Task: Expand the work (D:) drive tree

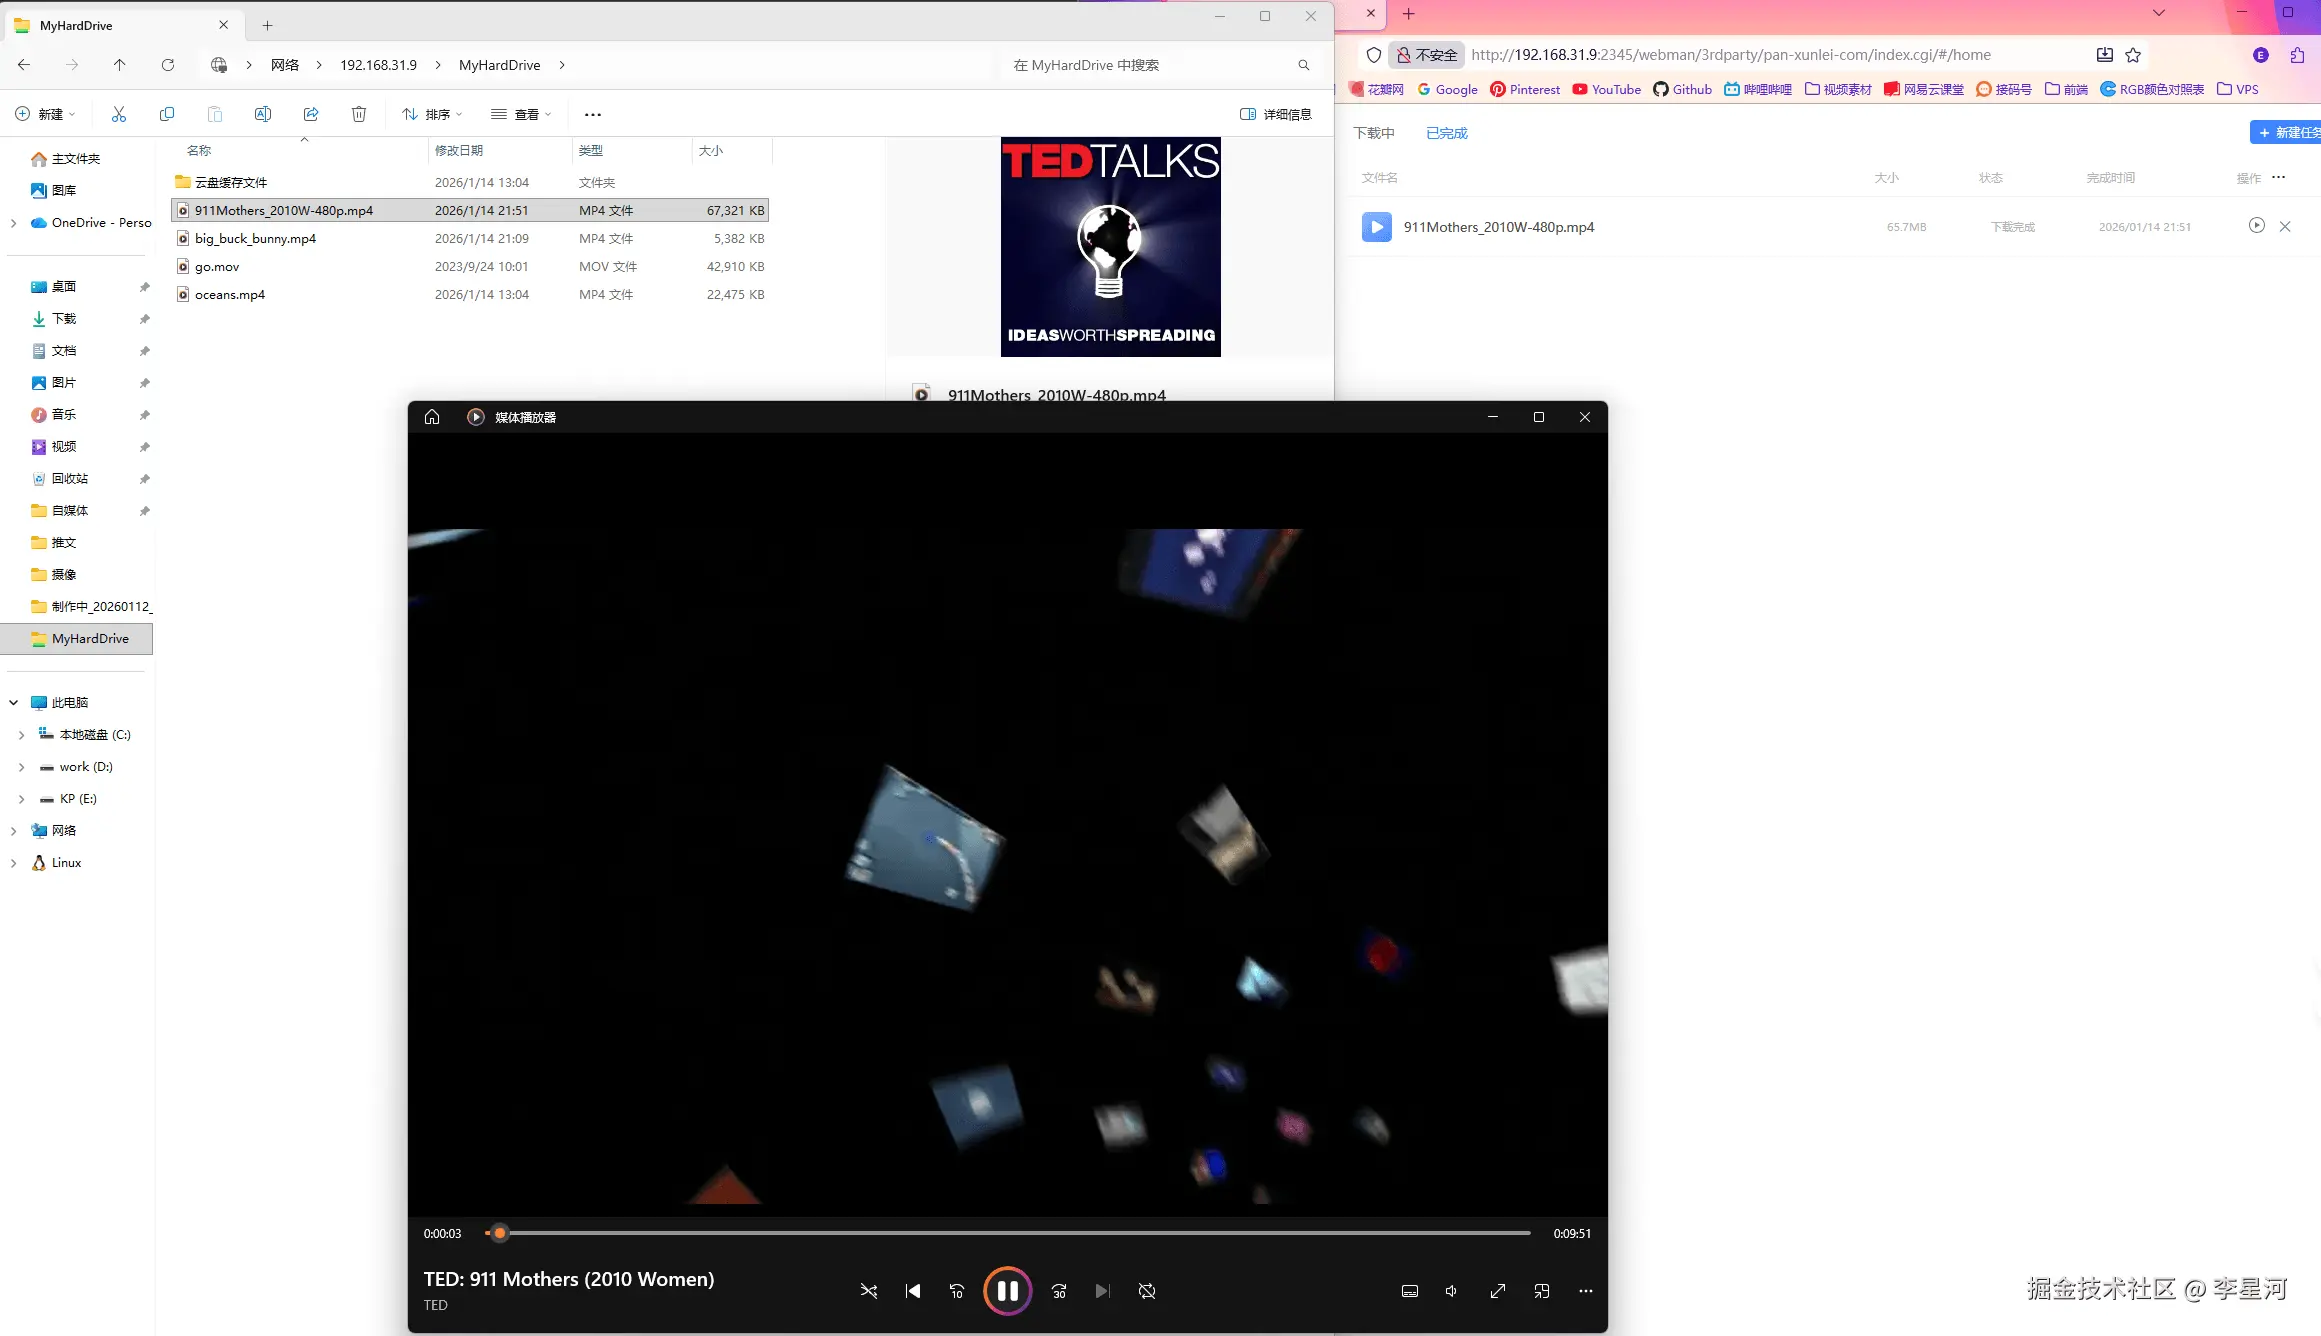Action: pyautogui.click(x=21, y=767)
